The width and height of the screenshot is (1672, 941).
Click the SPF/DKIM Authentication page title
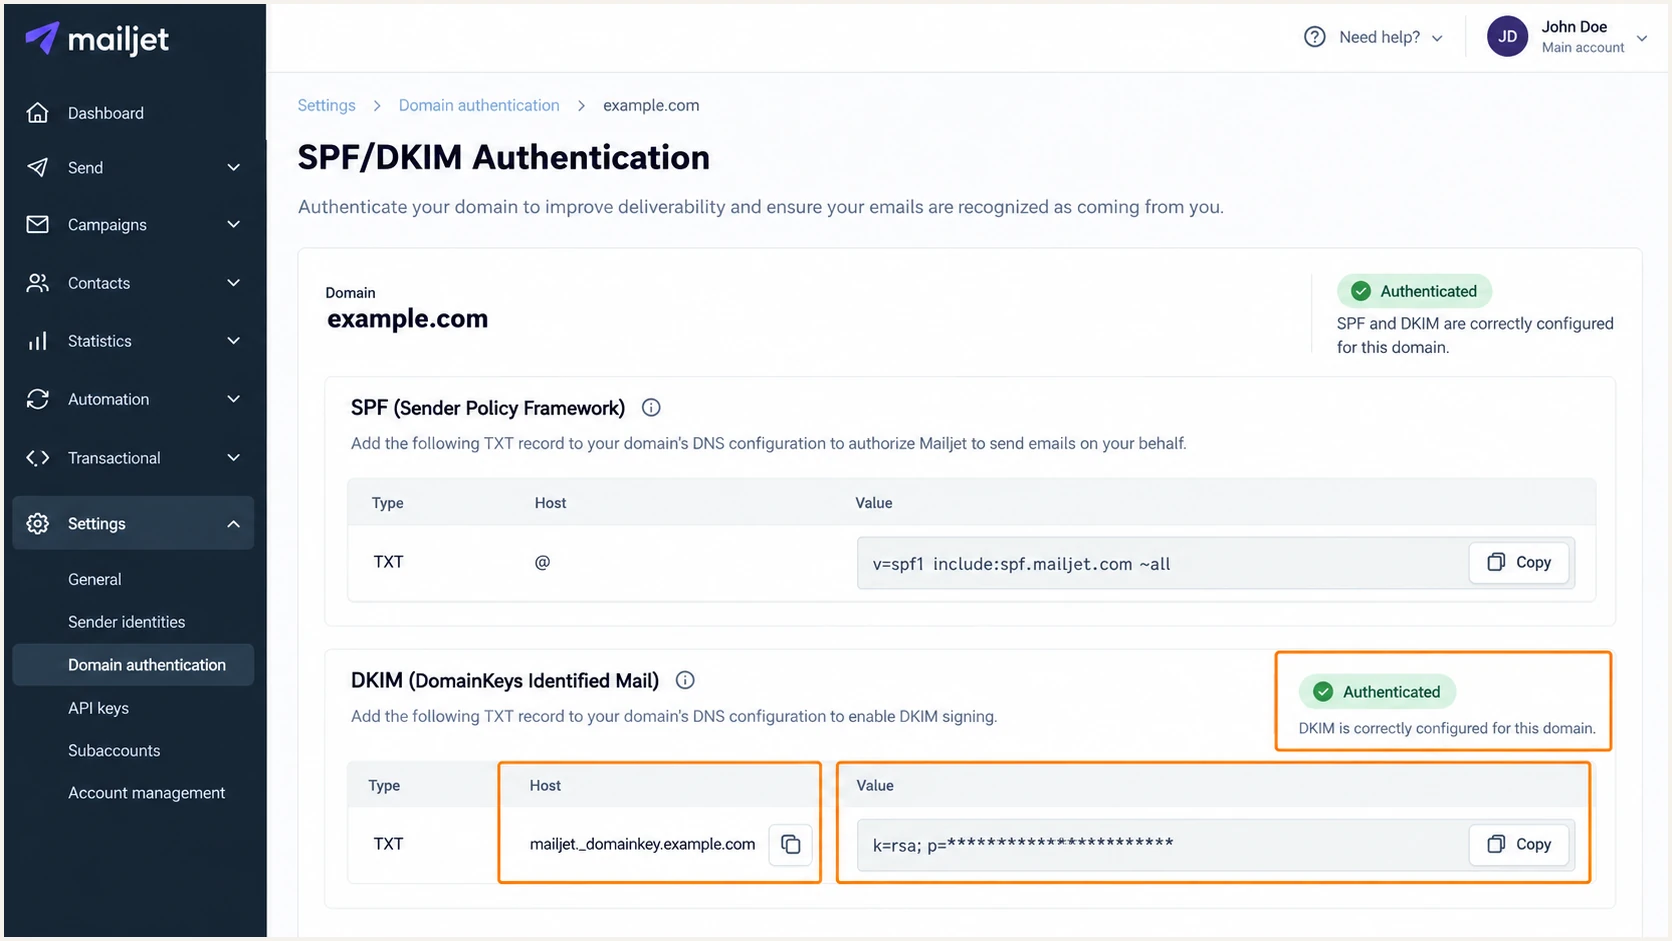click(504, 158)
